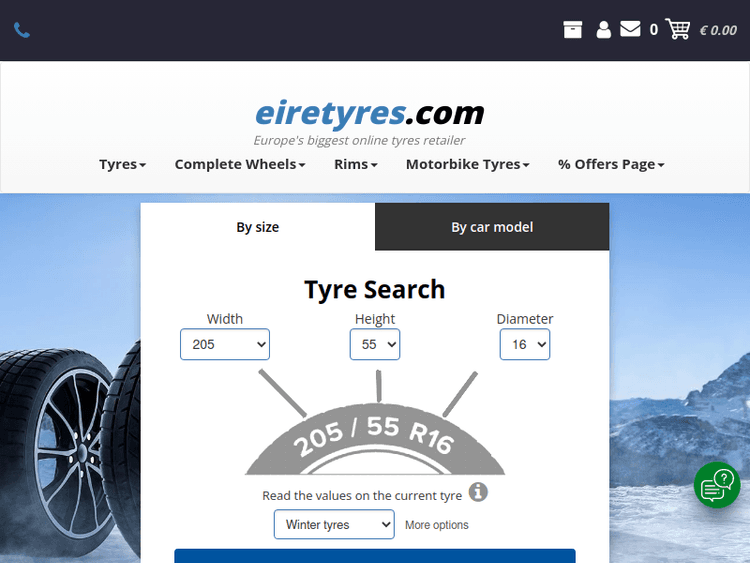Screen dimensions: 750x563
Task: Open the user account icon
Action: [x=604, y=30]
